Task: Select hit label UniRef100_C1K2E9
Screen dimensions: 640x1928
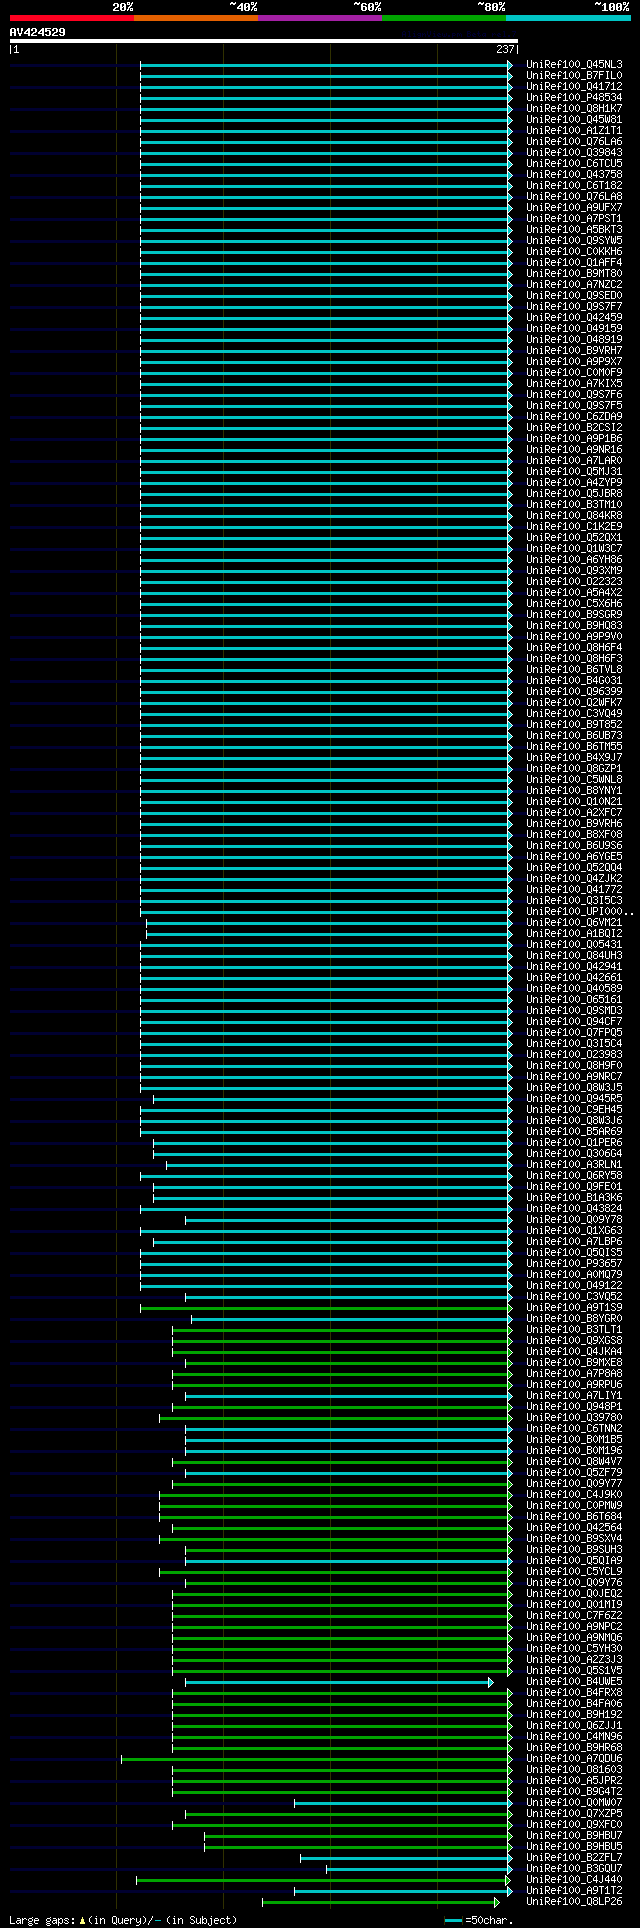Action: (x=574, y=527)
